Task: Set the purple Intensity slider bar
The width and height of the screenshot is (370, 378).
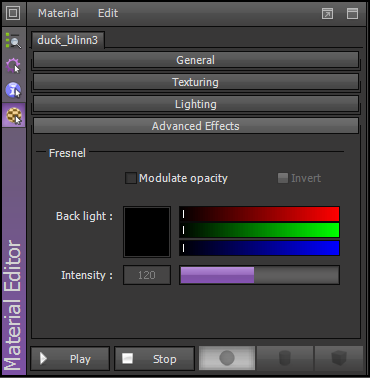Action: coord(259,275)
